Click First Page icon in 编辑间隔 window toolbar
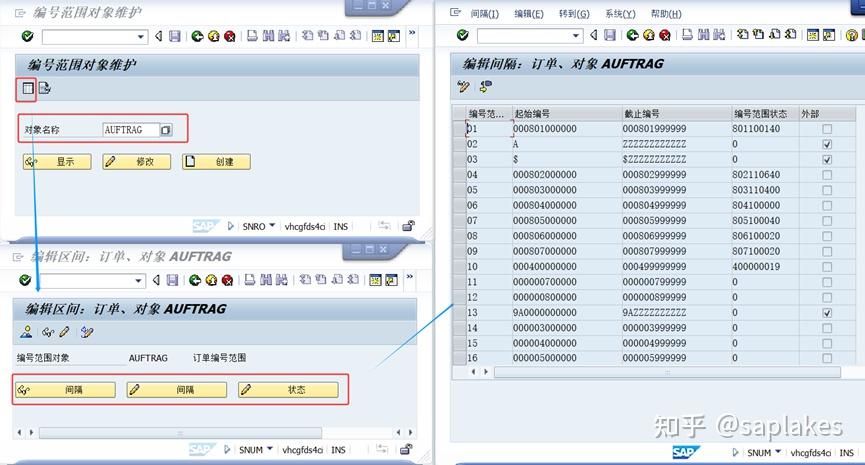The image size is (865, 465). click(743, 35)
